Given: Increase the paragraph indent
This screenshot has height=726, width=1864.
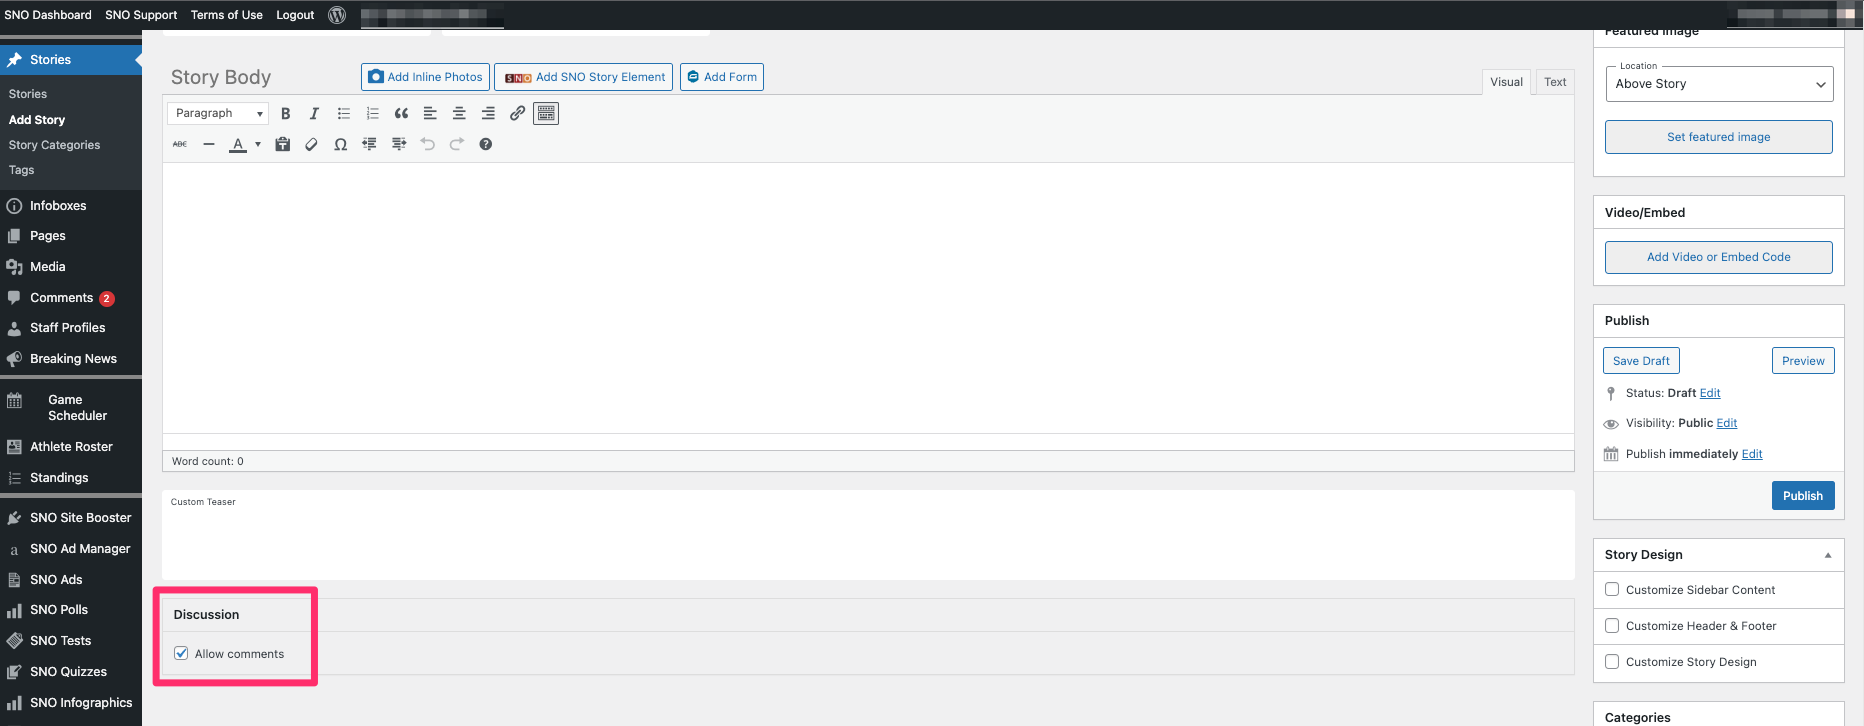Looking at the screenshot, I should [399, 144].
